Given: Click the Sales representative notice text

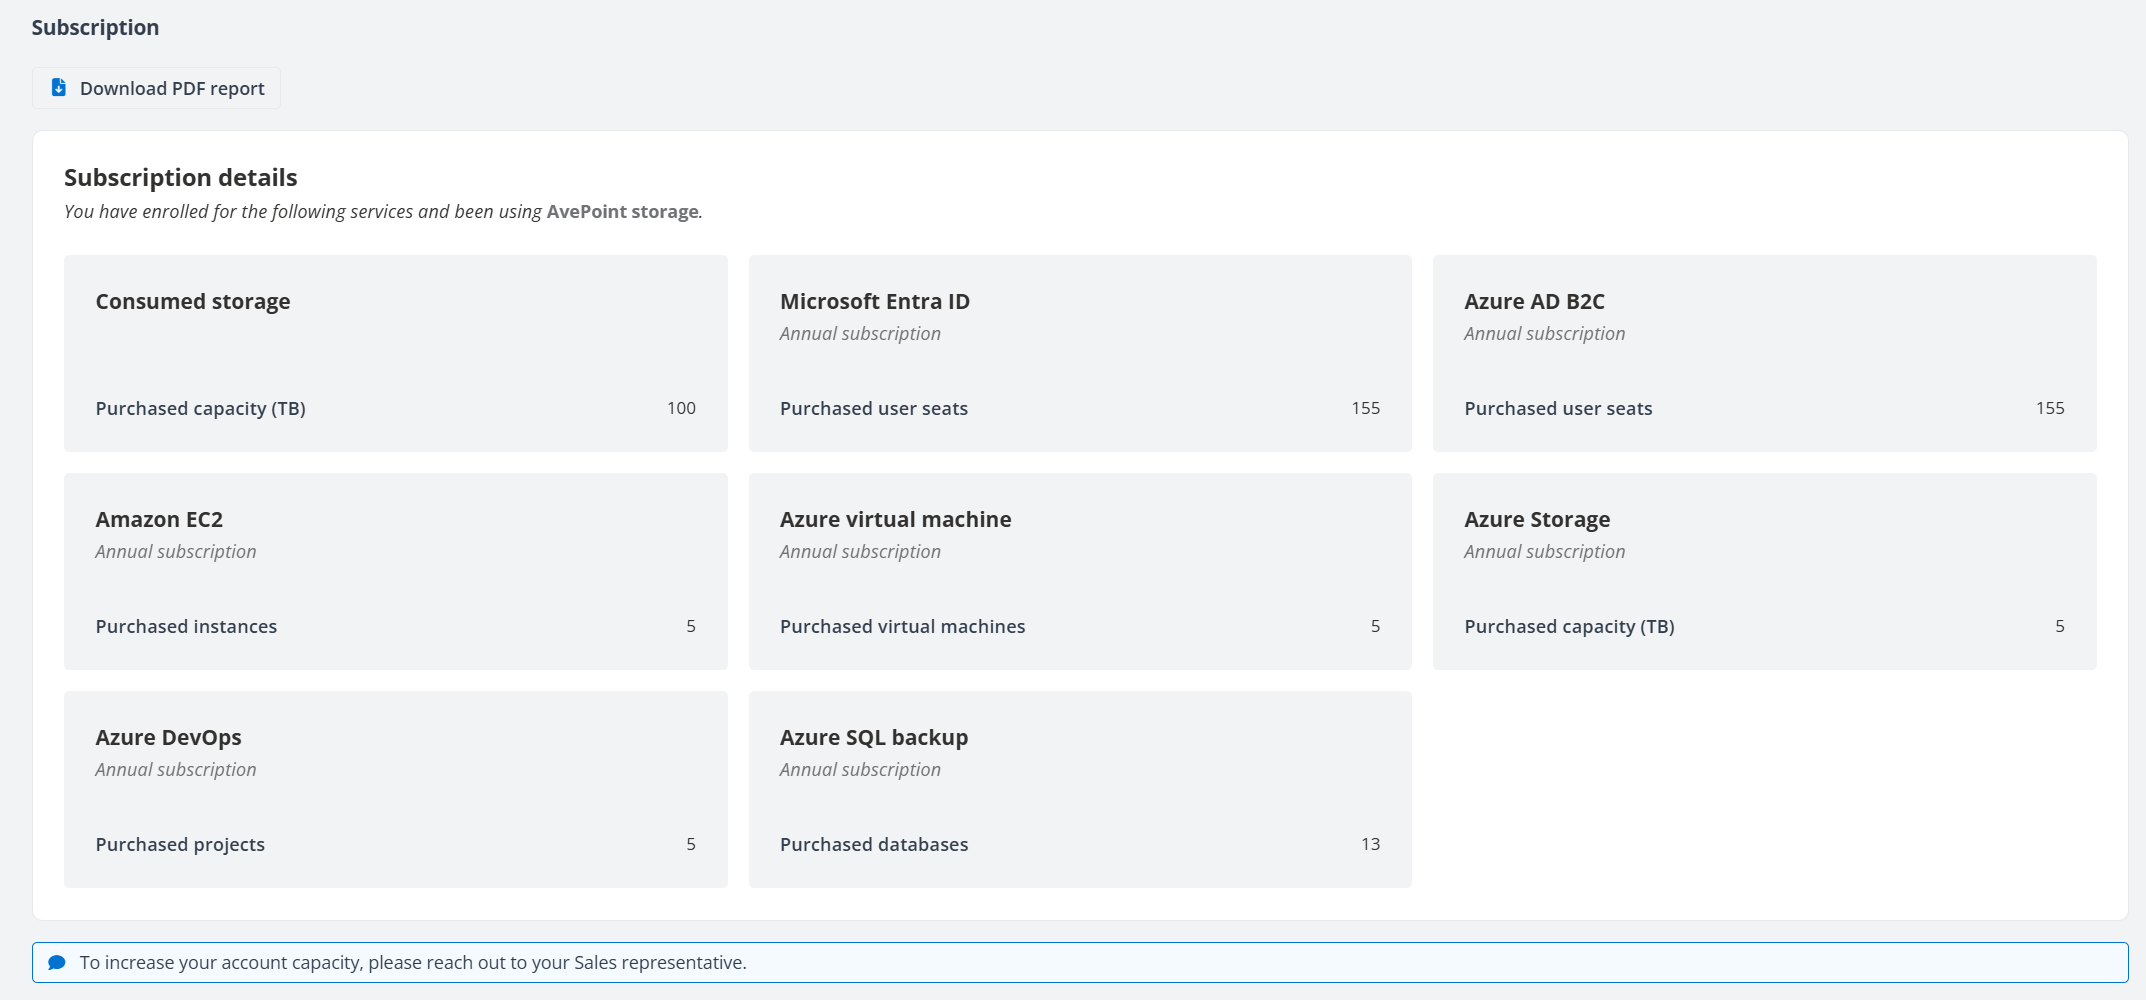Looking at the screenshot, I should [x=413, y=962].
